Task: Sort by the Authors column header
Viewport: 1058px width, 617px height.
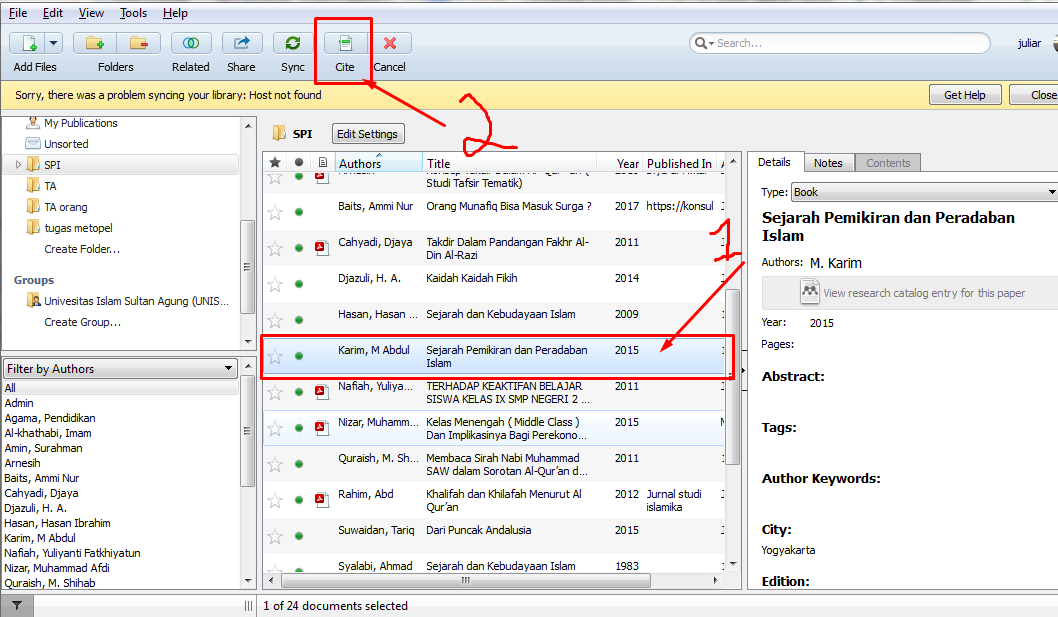Action: point(379,163)
